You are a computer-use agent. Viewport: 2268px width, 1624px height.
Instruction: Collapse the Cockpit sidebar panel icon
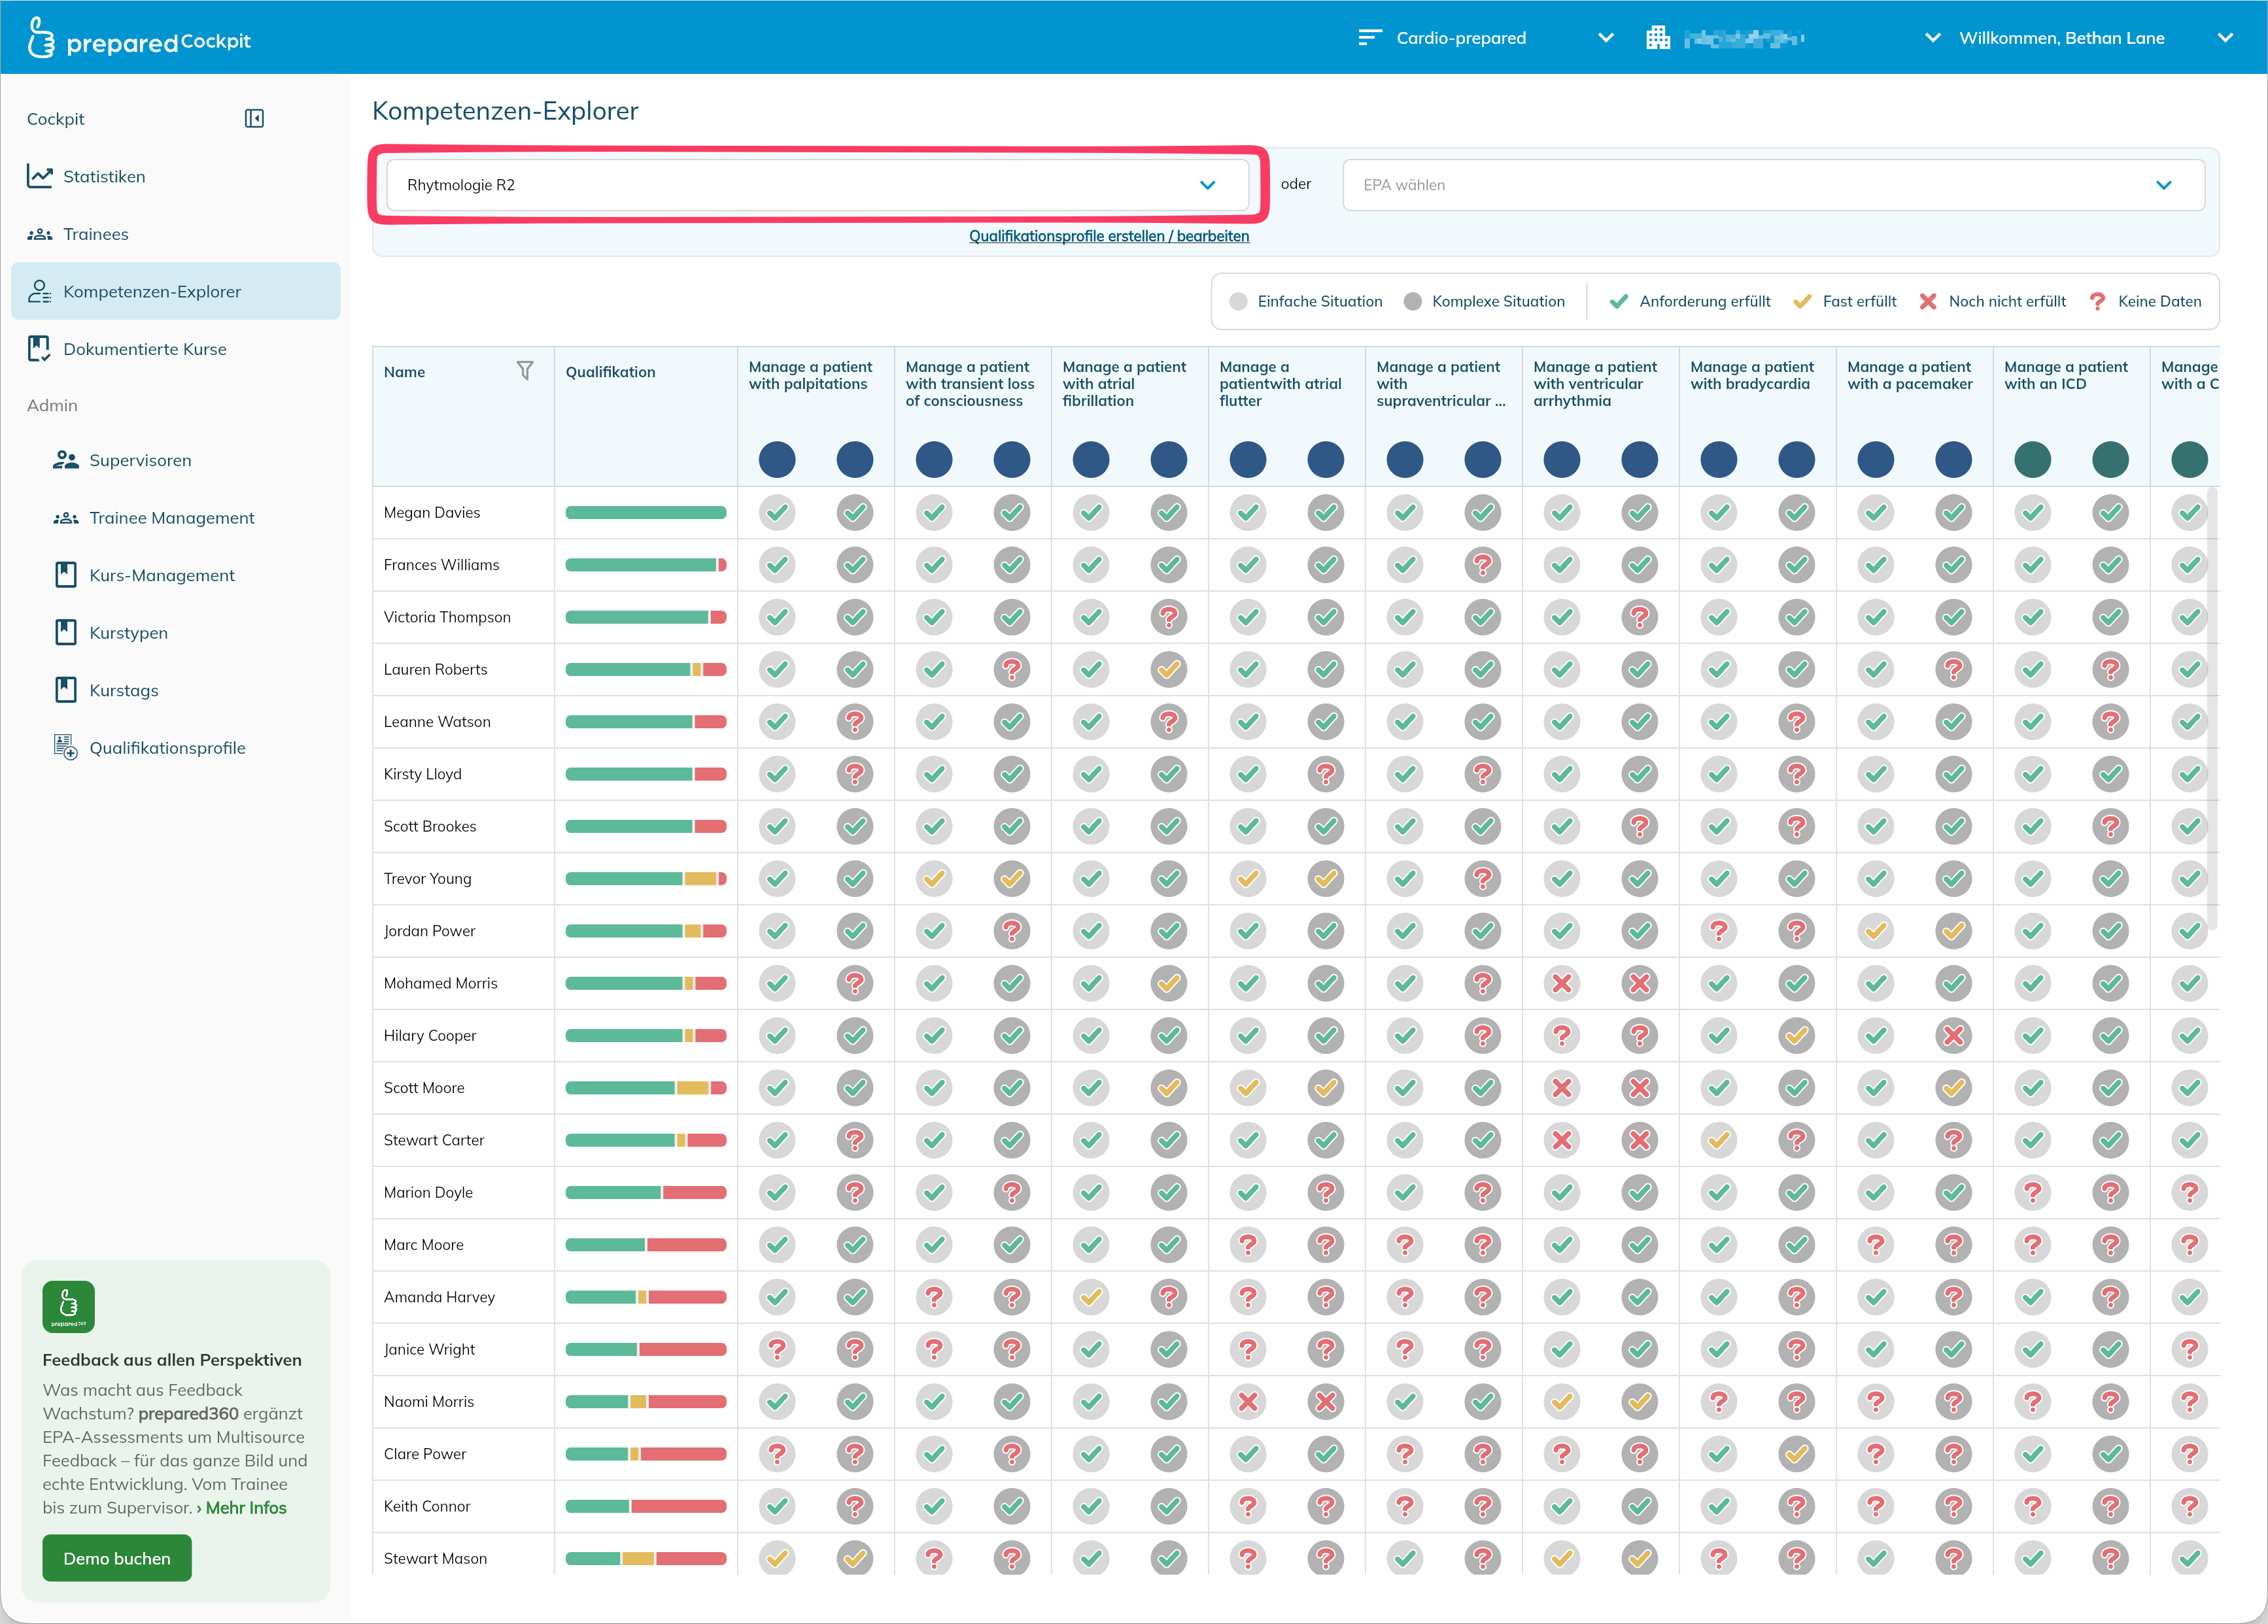[x=254, y=119]
